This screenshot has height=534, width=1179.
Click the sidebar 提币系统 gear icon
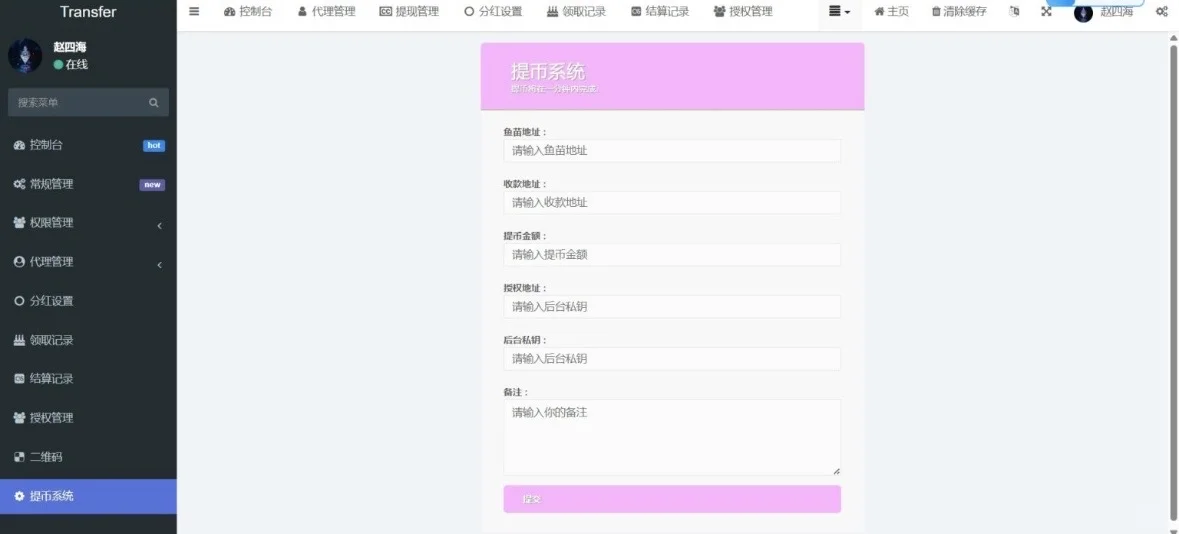20,496
